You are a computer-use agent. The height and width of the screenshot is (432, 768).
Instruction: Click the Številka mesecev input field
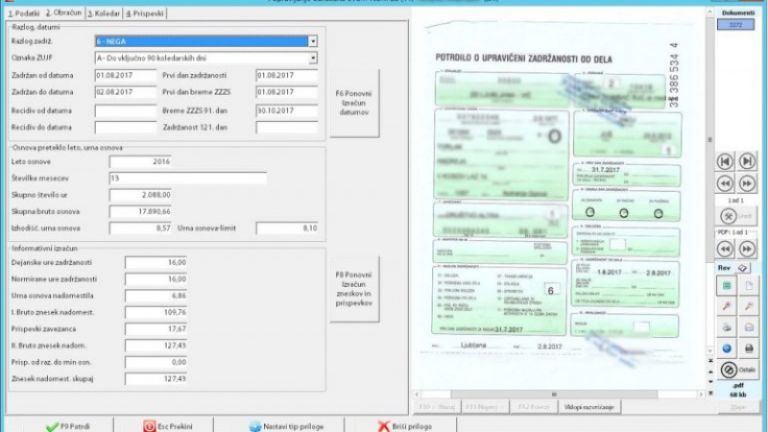click(x=186, y=178)
